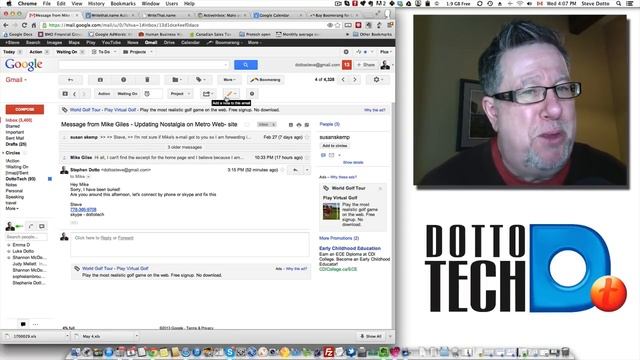
Task: Reload the page in Chrome
Action: (24, 25)
